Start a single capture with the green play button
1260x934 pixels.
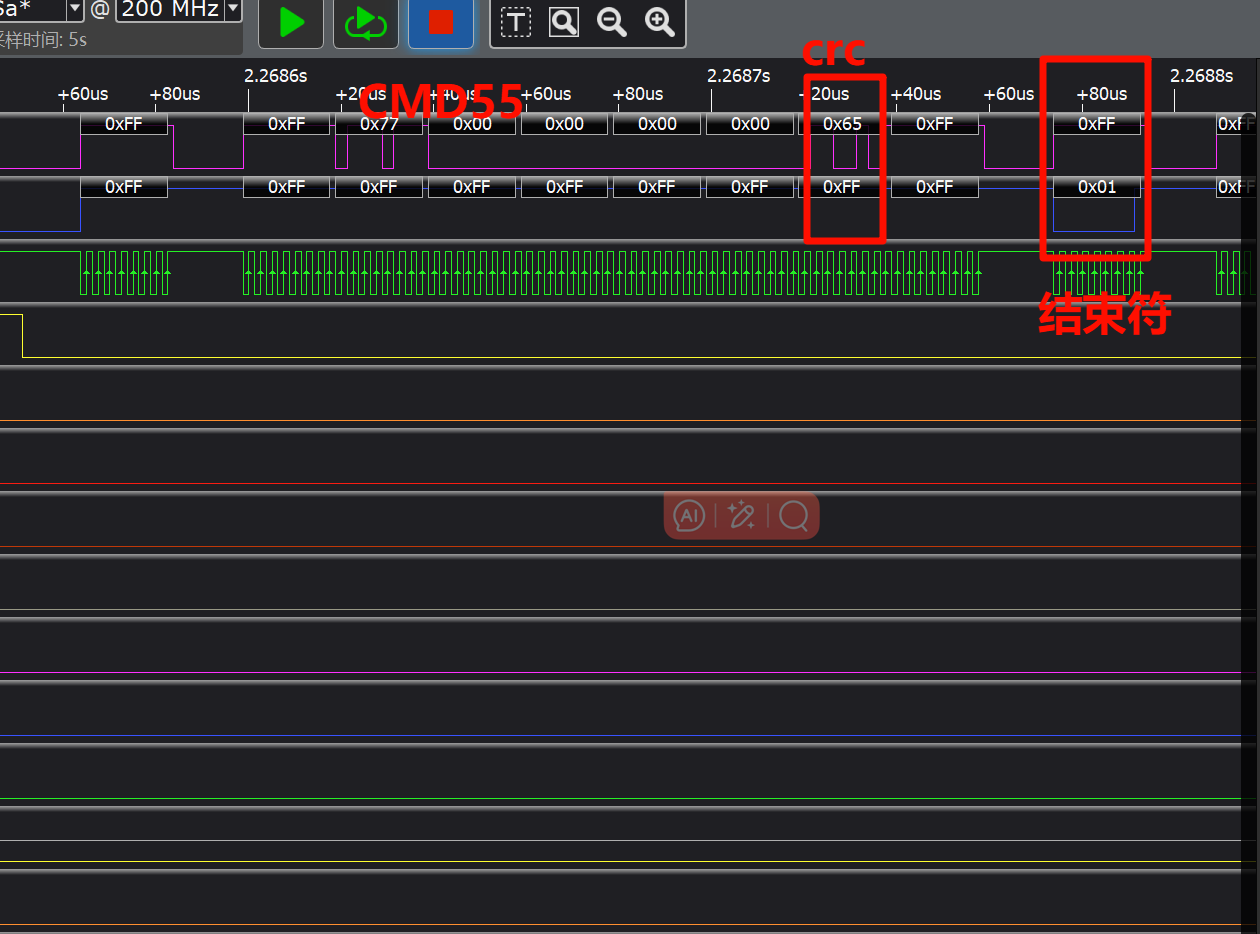point(291,23)
